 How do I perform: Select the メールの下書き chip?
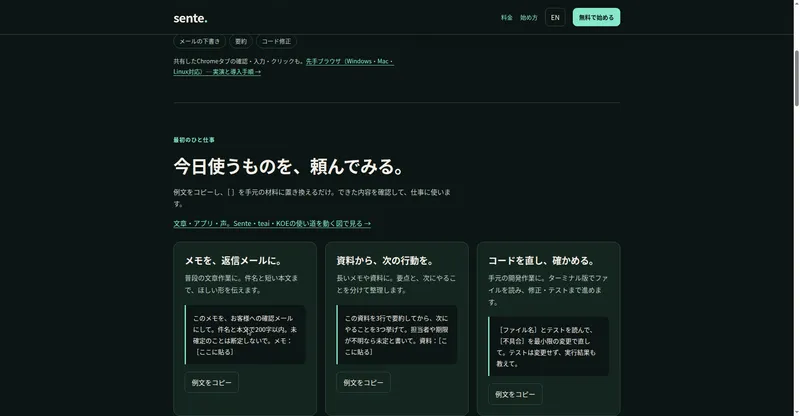click(x=199, y=41)
